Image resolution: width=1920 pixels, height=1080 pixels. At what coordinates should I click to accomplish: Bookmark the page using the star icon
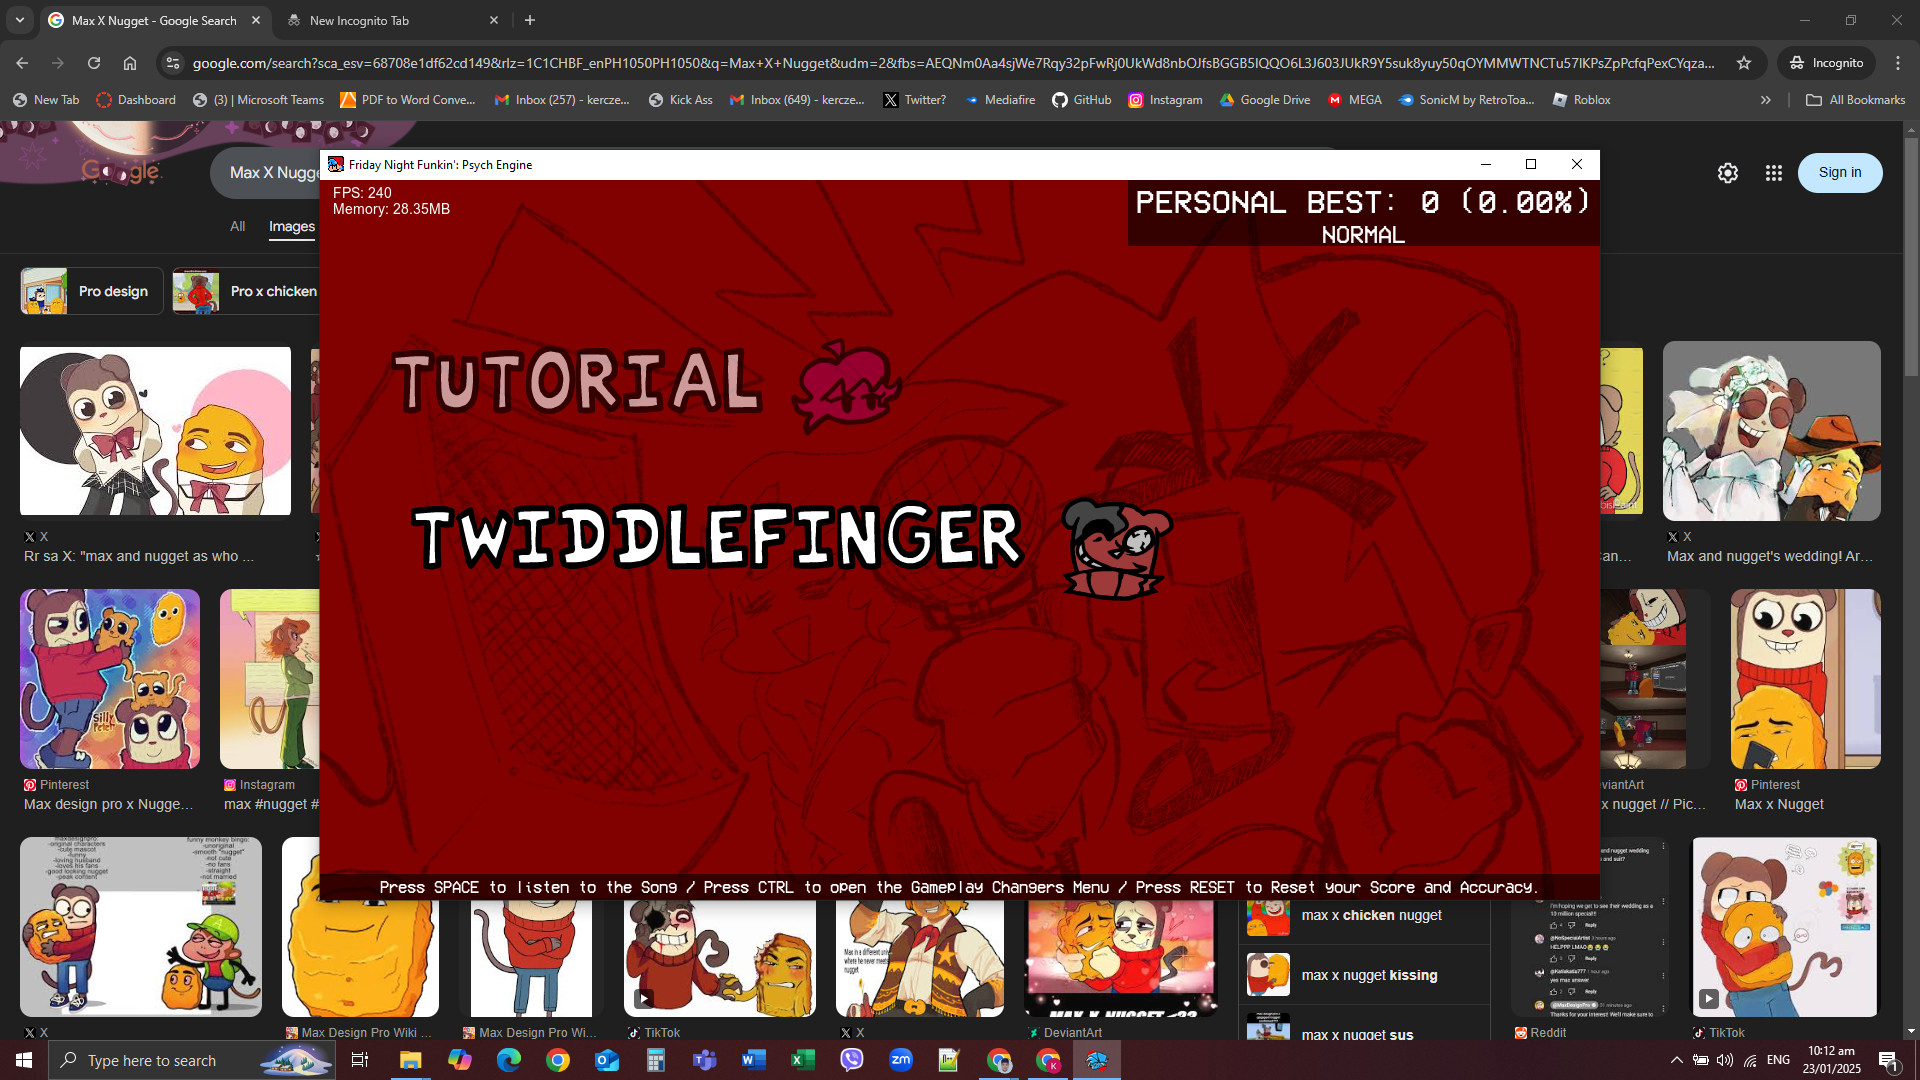click(x=1744, y=62)
